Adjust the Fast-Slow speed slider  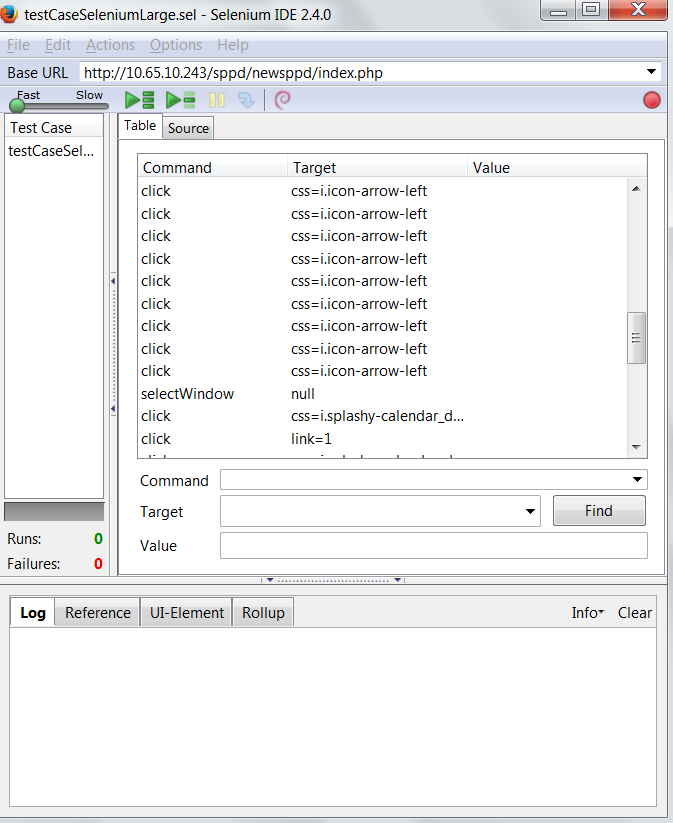click(x=17, y=105)
